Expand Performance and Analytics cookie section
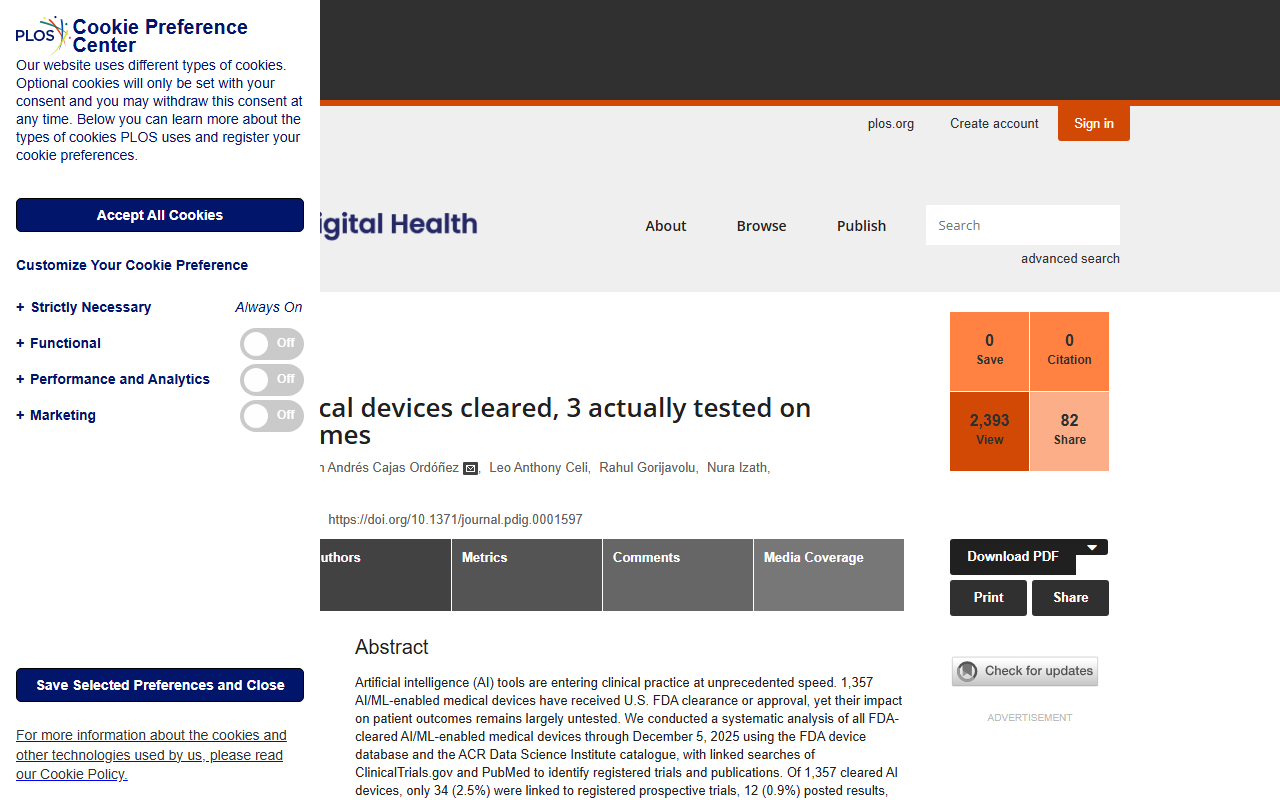 113,379
